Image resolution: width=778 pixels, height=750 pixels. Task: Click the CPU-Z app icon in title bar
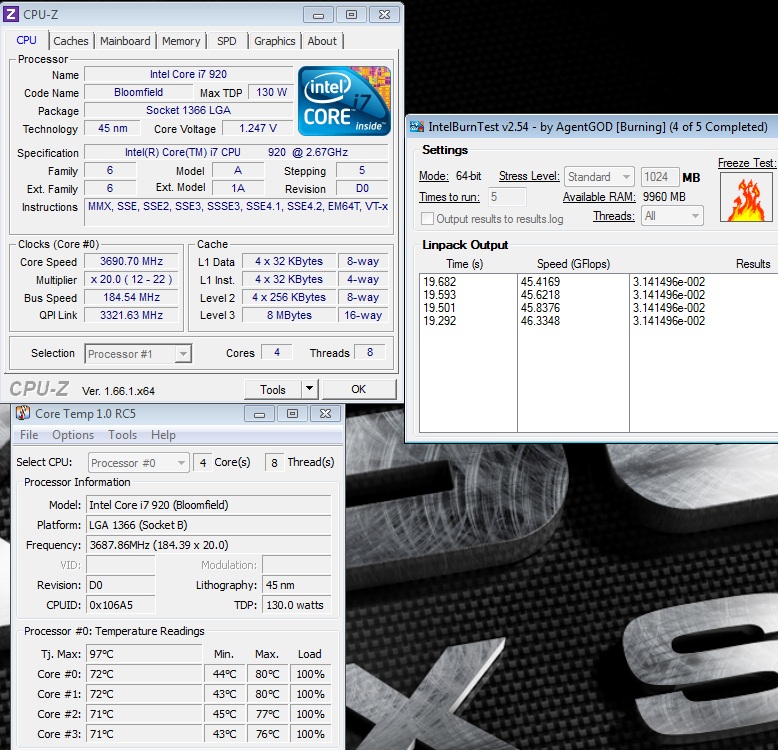(11, 15)
